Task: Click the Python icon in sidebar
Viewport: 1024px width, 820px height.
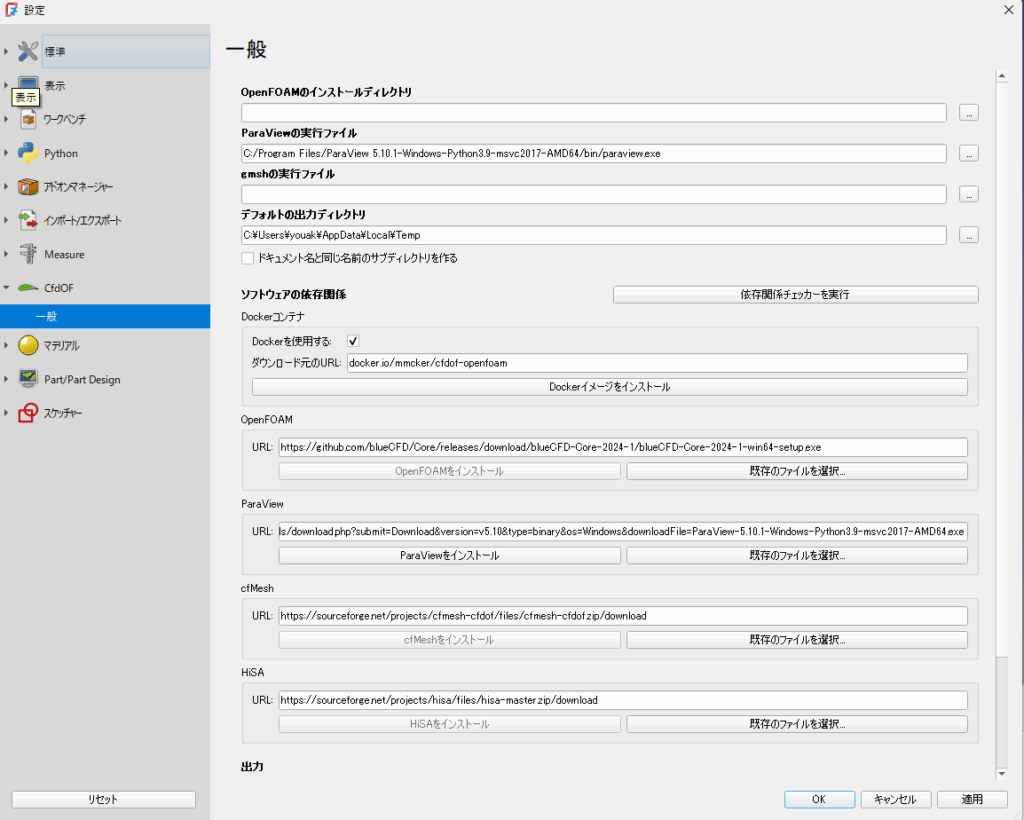Action: [28, 153]
